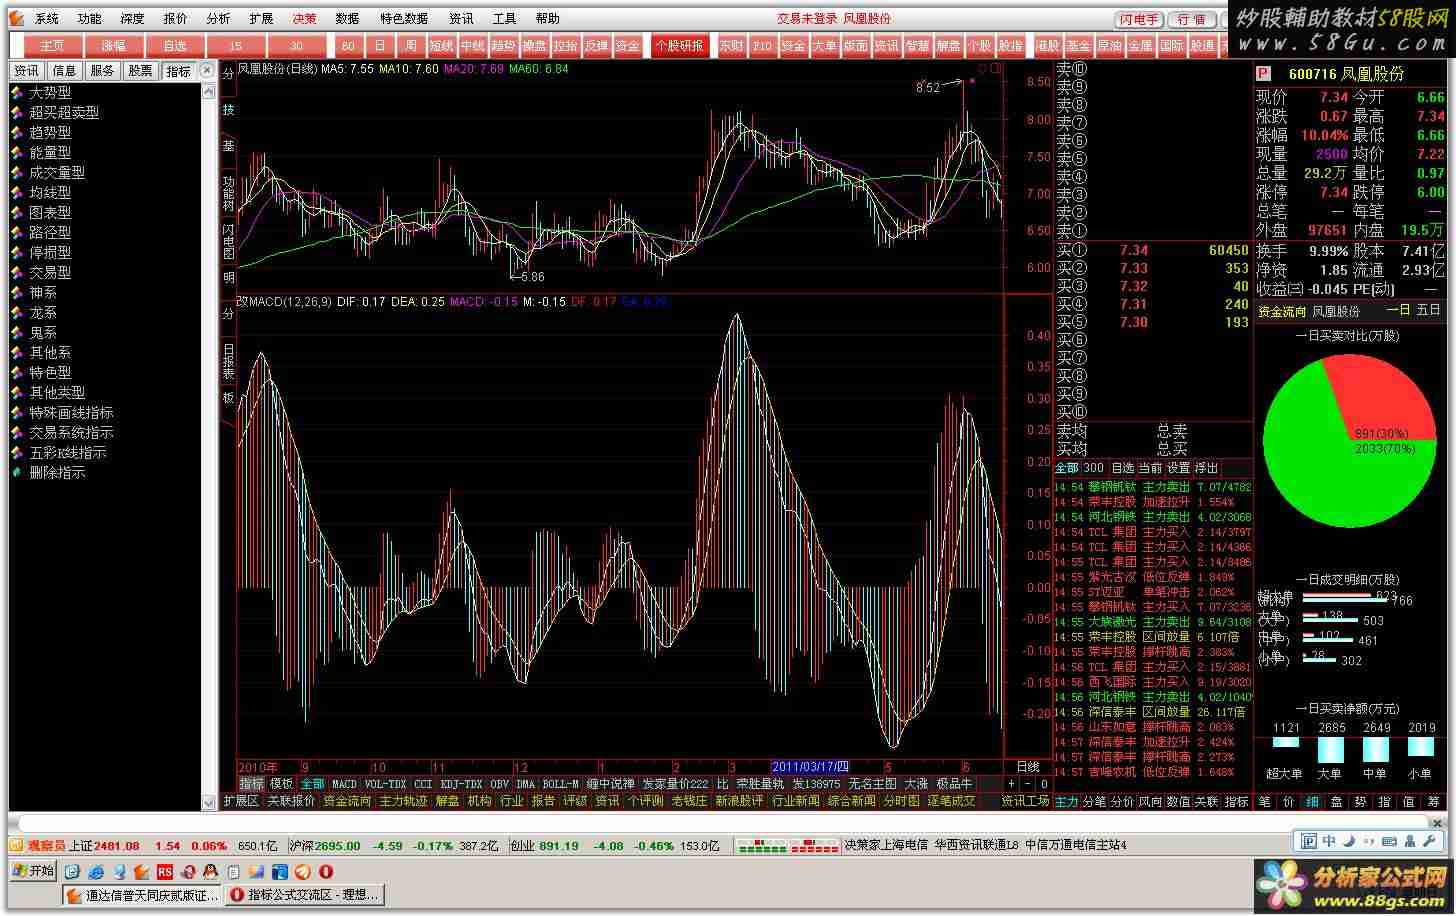
Task: Switch to 五日 fund flow view
Action: [x=1429, y=311]
